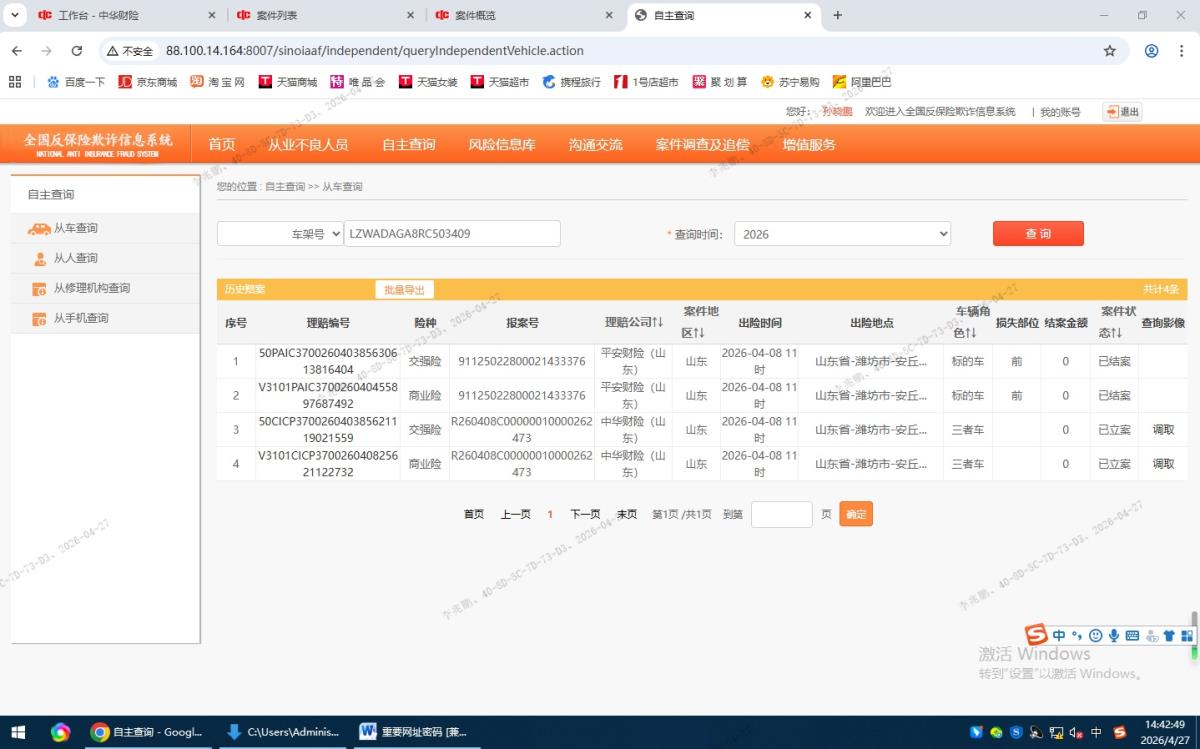
Task: Open Chrome three-dot menu
Action: click(x=1182, y=51)
